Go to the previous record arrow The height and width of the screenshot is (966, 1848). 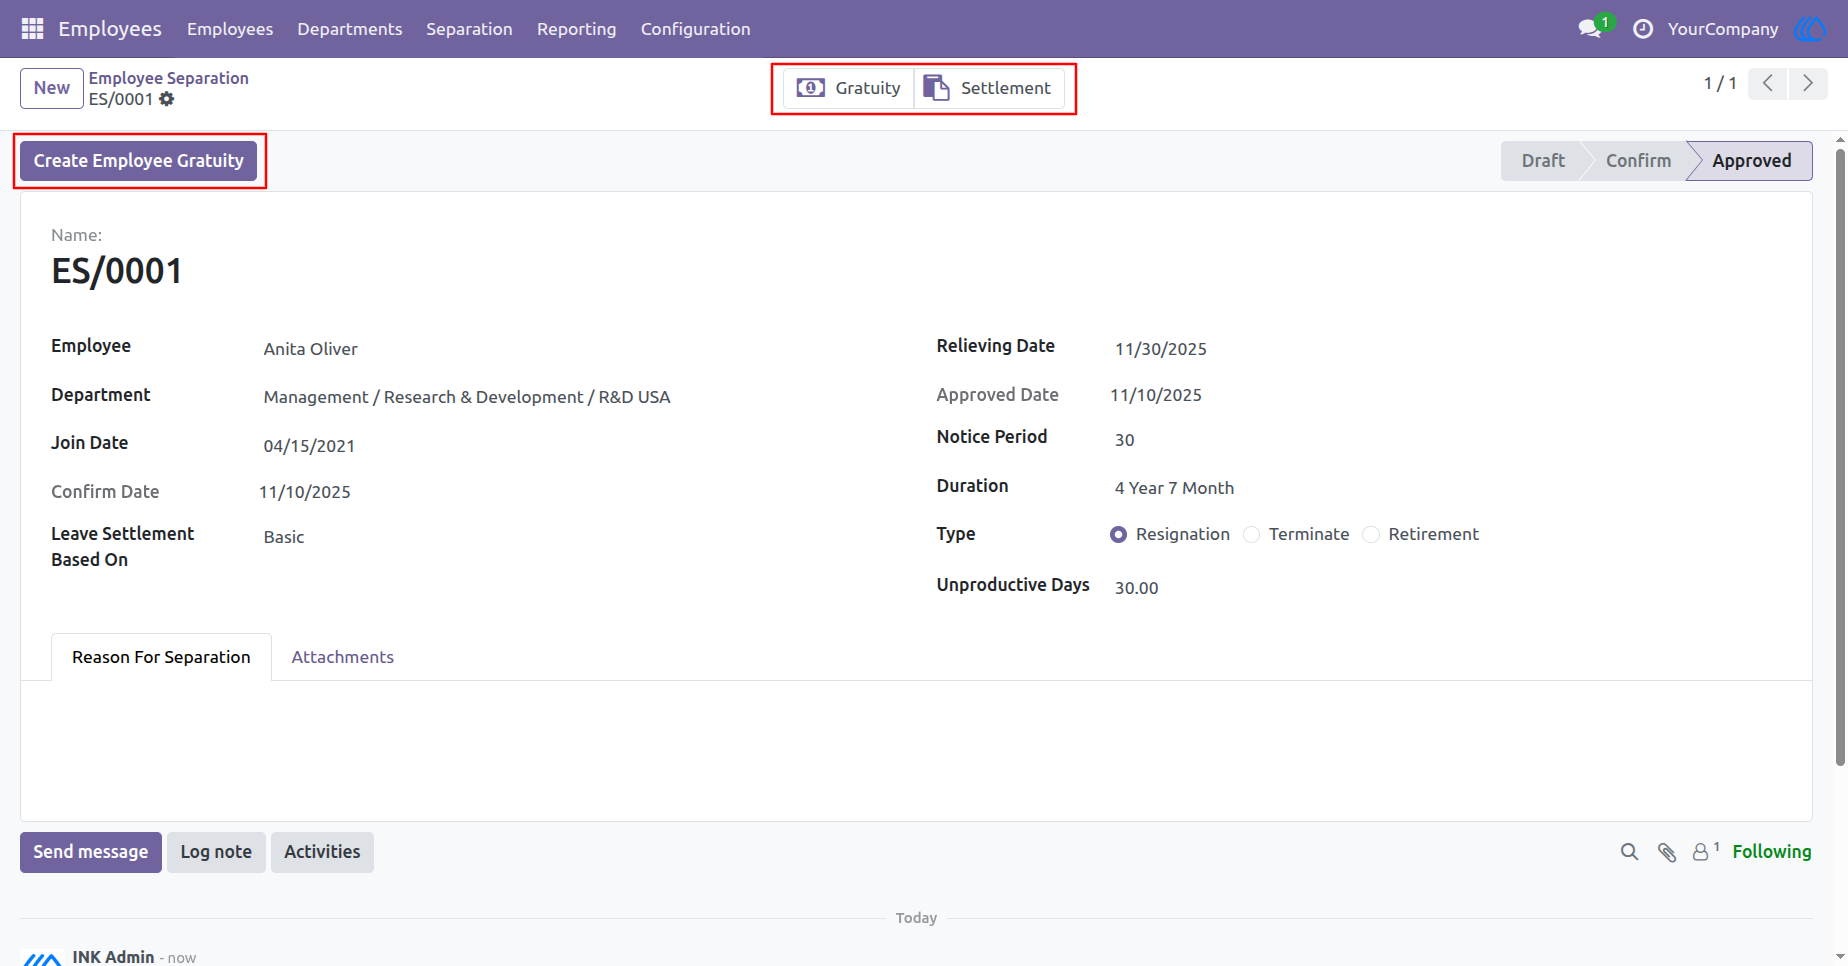coord(1767,84)
